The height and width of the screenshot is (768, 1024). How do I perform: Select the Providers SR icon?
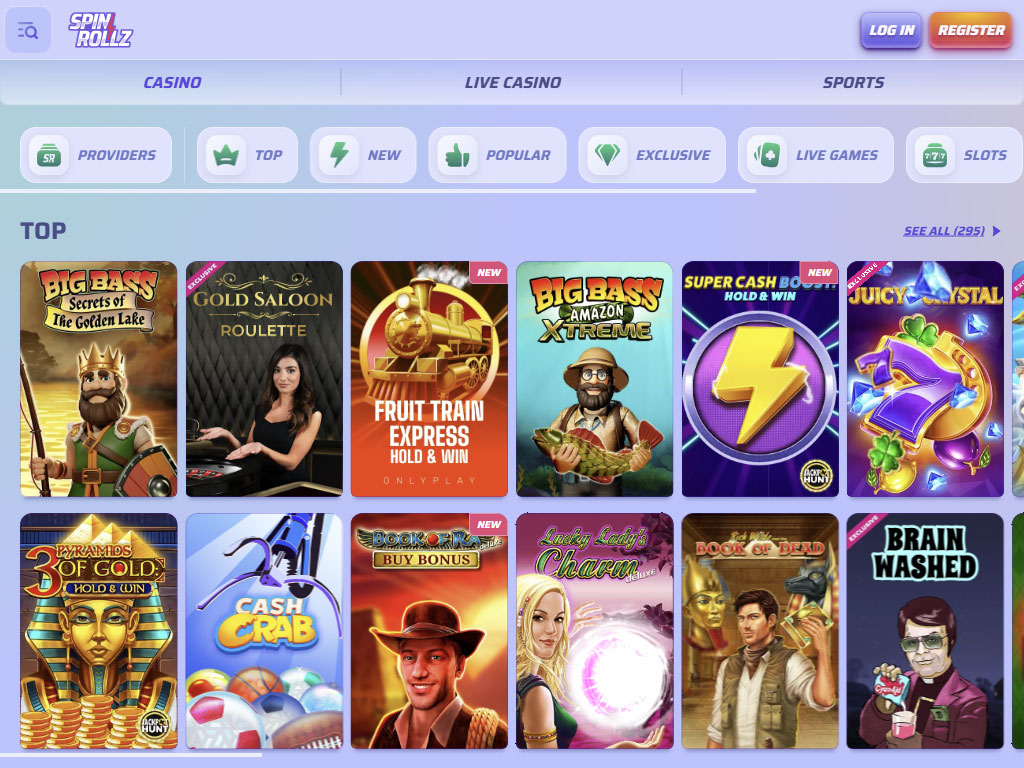[49, 155]
